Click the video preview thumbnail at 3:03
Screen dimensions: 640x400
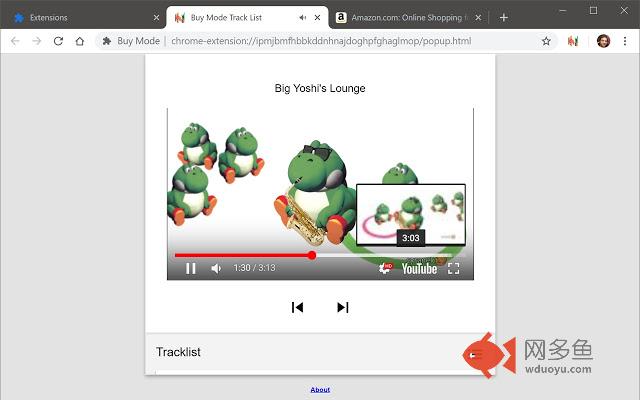click(x=411, y=215)
